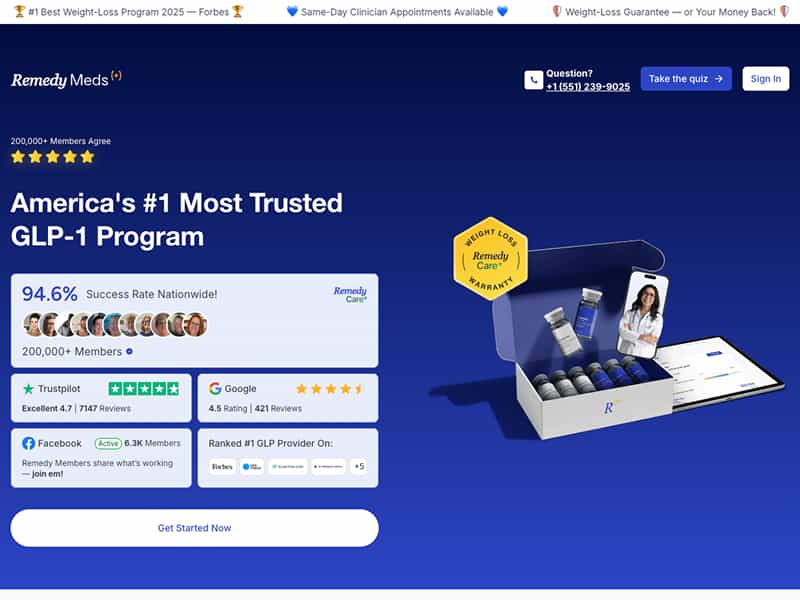Click the Google logo in reviews card

215,388
